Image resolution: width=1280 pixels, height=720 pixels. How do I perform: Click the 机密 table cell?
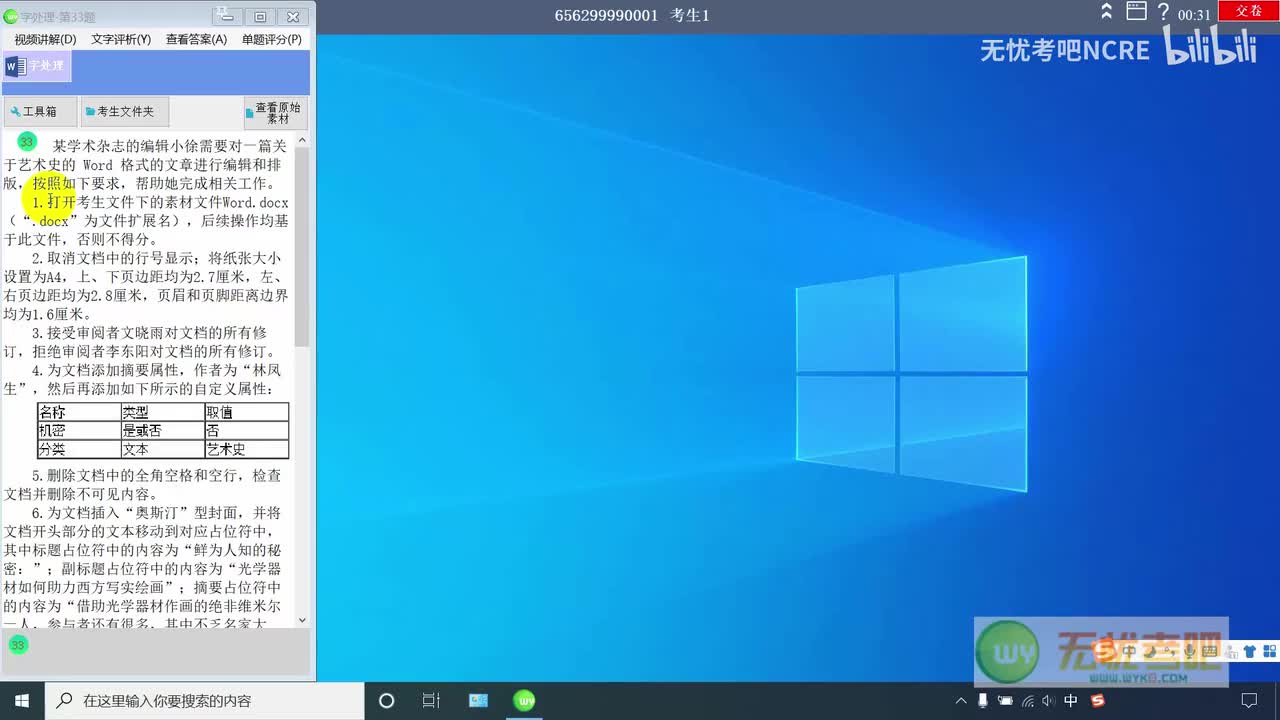tap(78, 431)
